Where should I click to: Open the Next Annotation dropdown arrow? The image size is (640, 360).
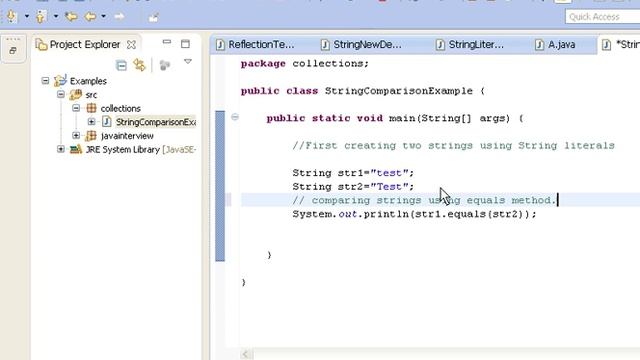[x=27, y=16]
